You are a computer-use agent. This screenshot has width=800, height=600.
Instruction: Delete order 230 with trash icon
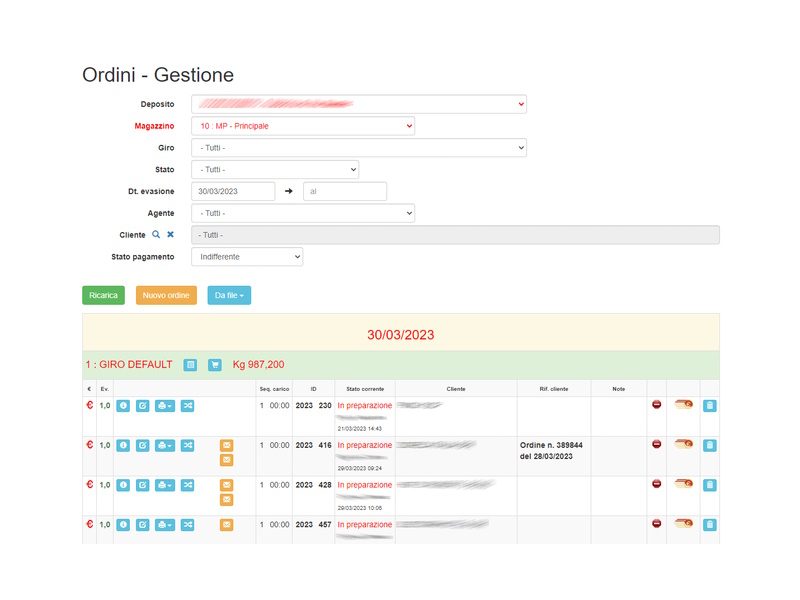(x=710, y=406)
